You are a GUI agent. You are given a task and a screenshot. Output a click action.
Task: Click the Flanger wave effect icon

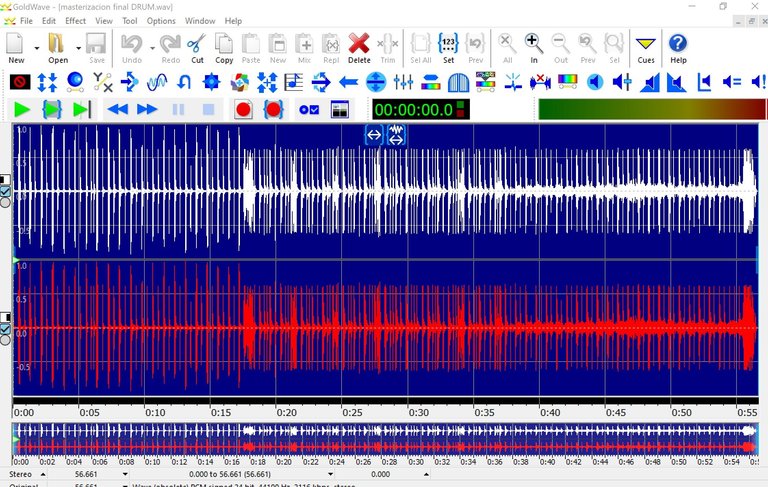(x=157, y=82)
